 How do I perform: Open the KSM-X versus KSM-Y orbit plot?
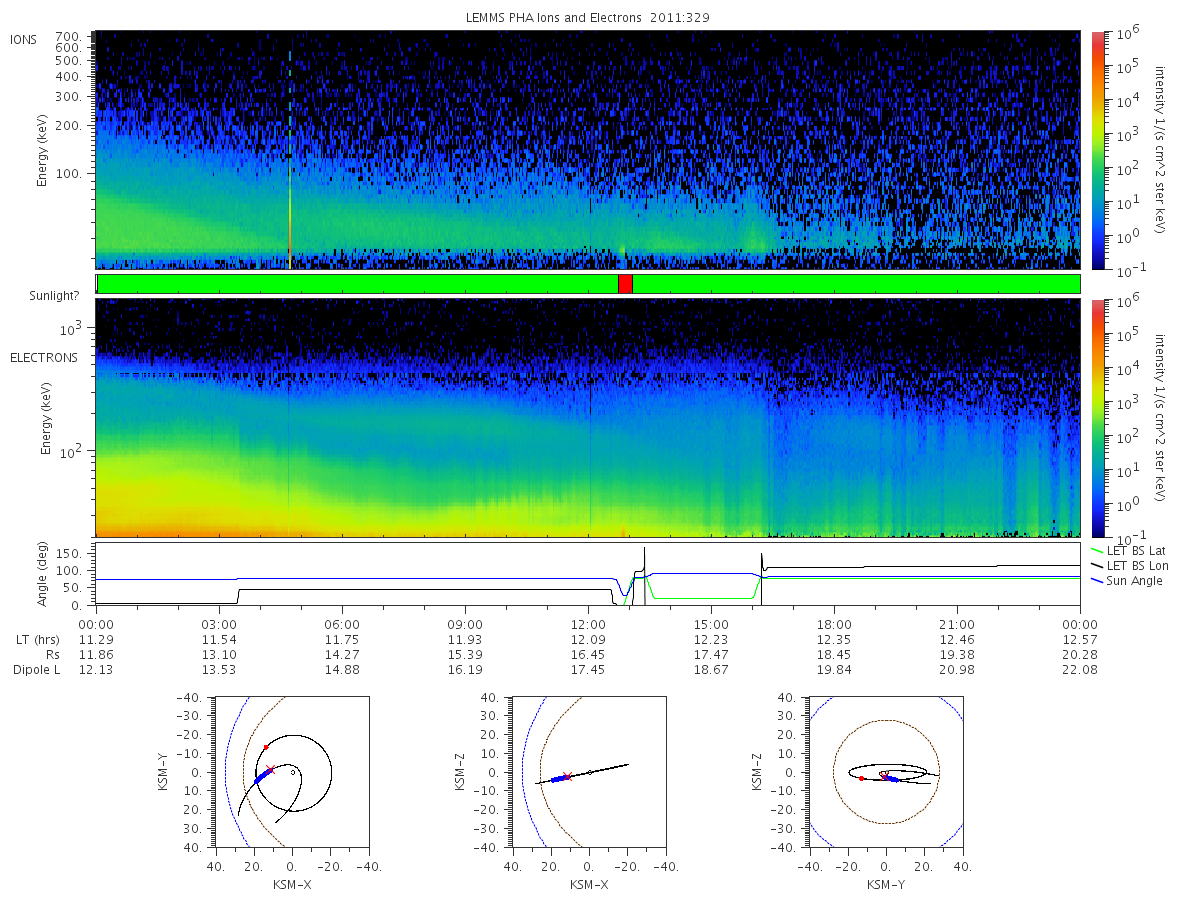291,772
